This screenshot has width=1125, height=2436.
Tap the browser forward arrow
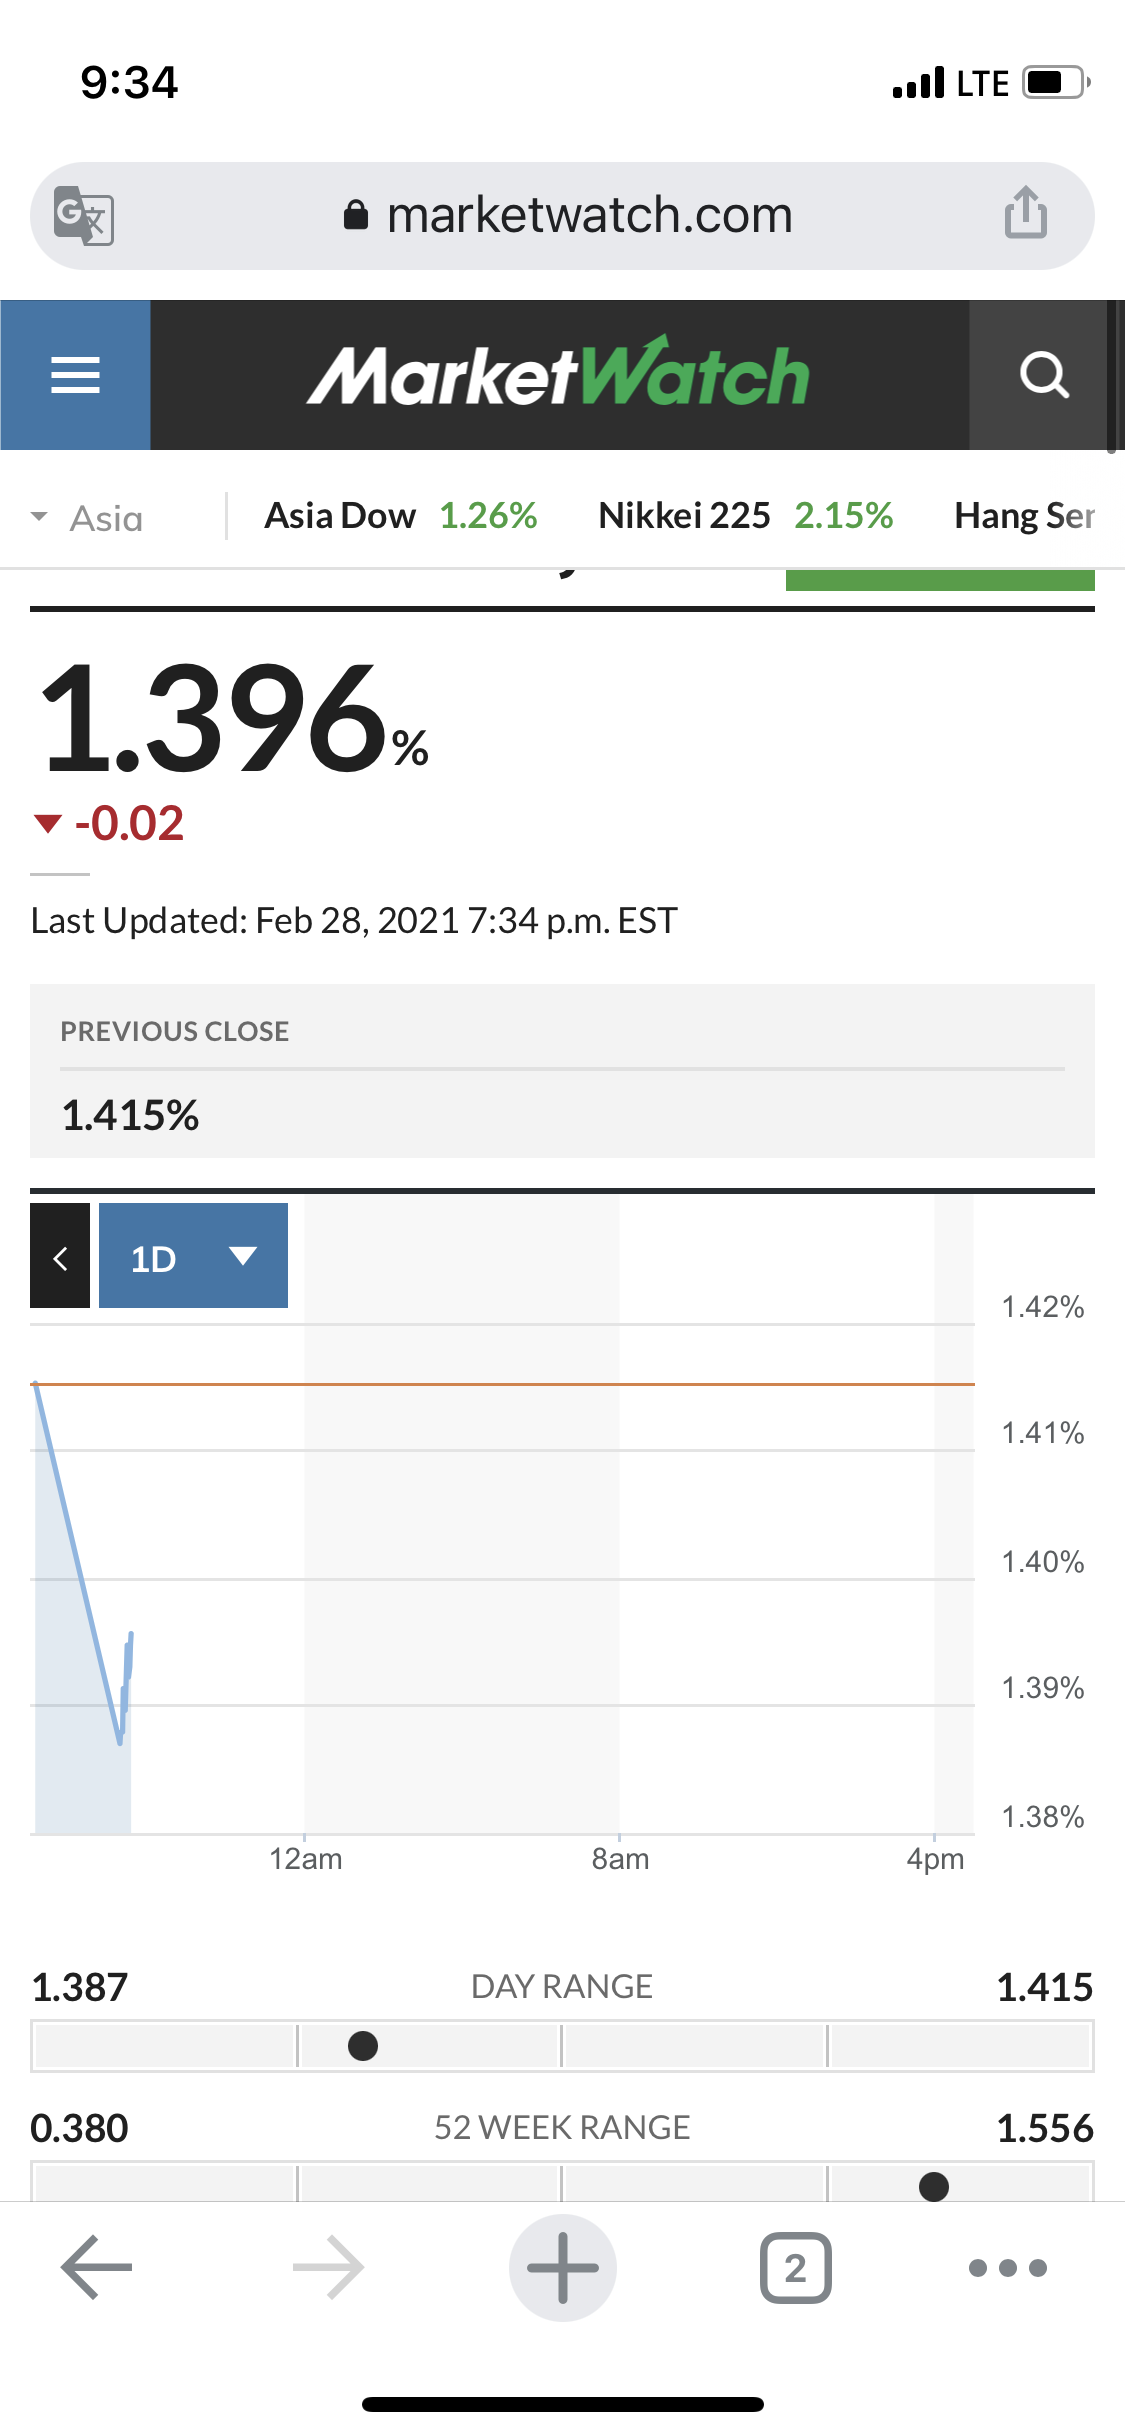click(x=328, y=2267)
